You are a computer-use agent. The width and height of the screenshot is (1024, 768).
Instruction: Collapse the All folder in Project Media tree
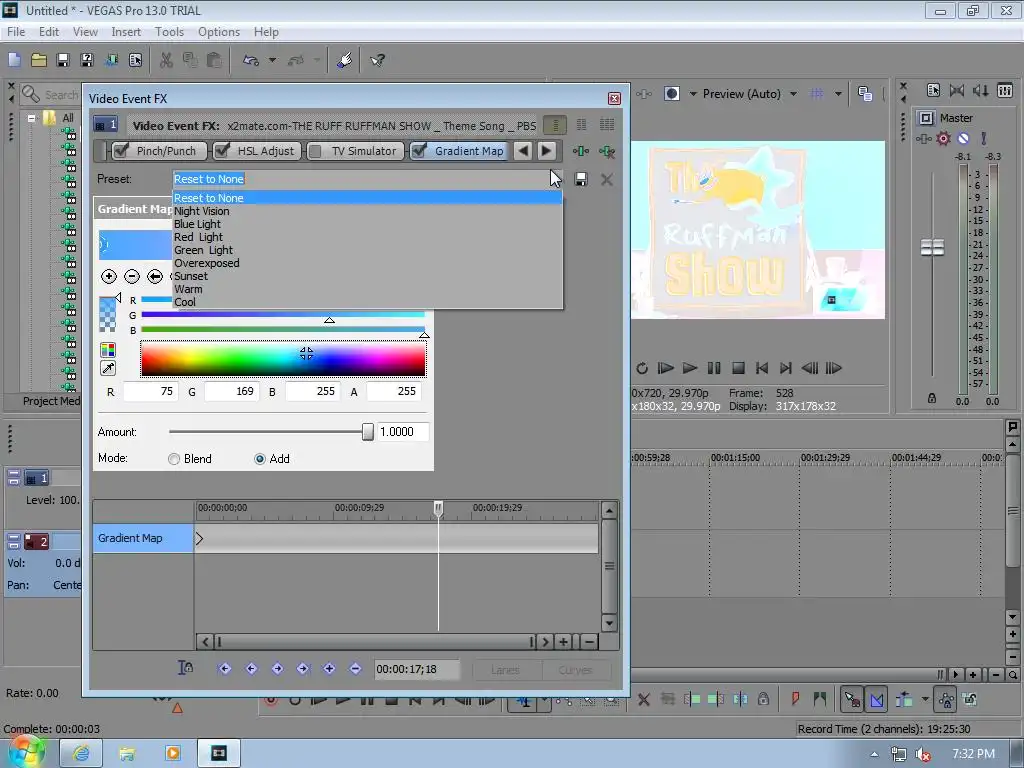[31, 118]
